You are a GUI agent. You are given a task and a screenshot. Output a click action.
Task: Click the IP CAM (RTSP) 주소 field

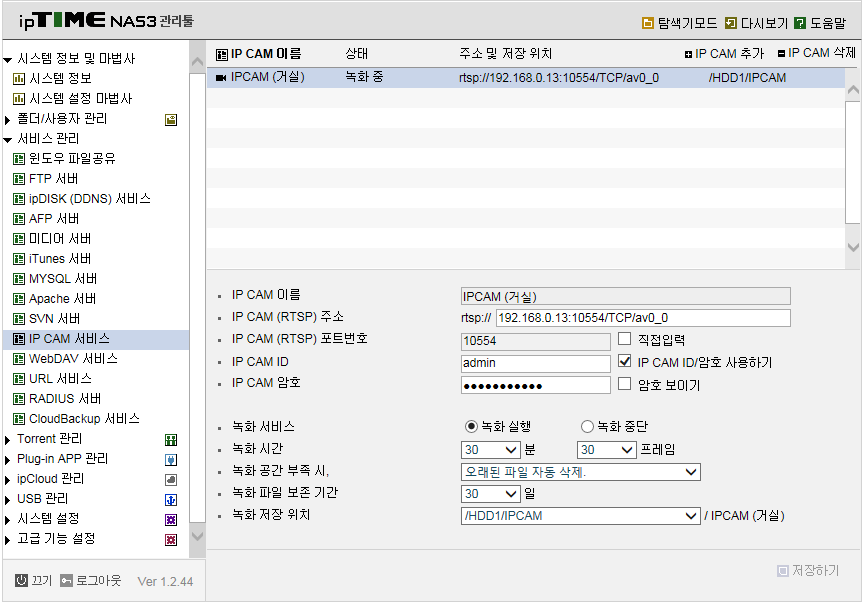[643, 318]
